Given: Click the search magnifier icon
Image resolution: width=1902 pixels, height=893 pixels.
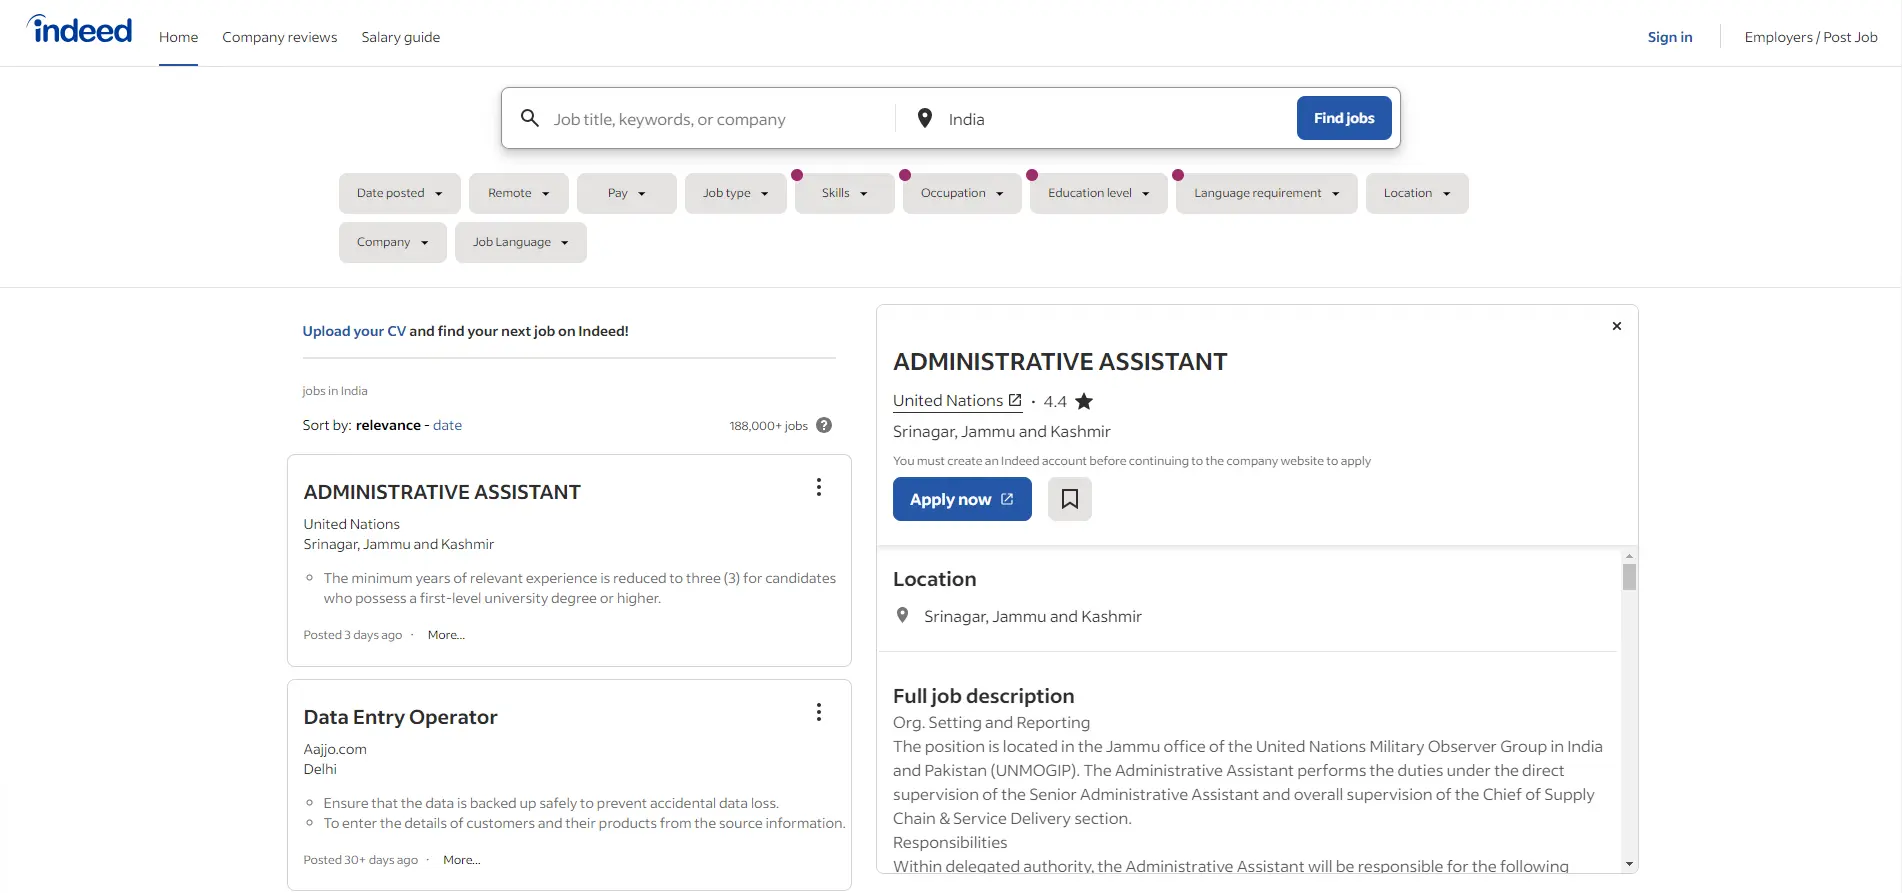Looking at the screenshot, I should (x=530, y=118).
